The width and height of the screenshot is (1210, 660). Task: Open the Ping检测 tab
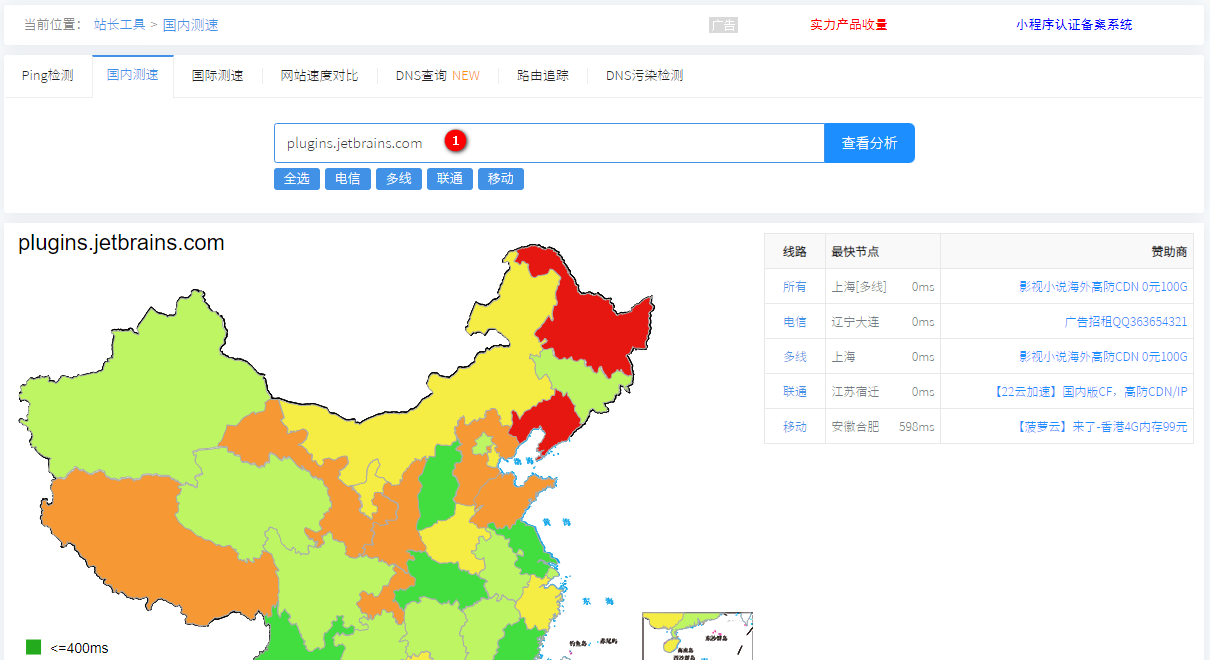(47, 76)
